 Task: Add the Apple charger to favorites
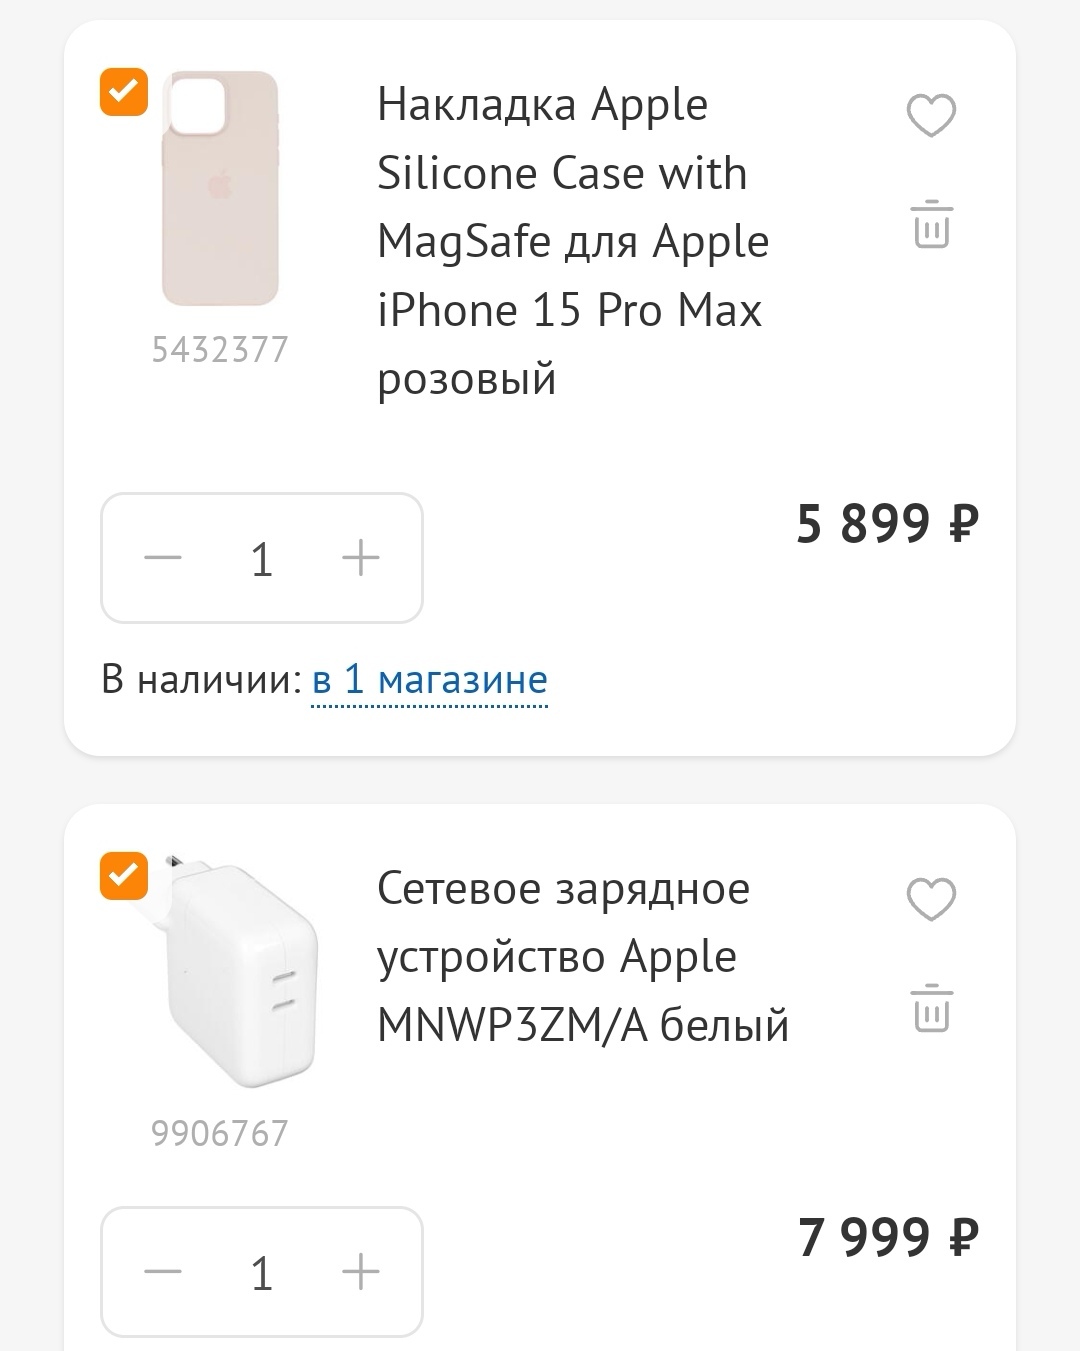point(931,899)
